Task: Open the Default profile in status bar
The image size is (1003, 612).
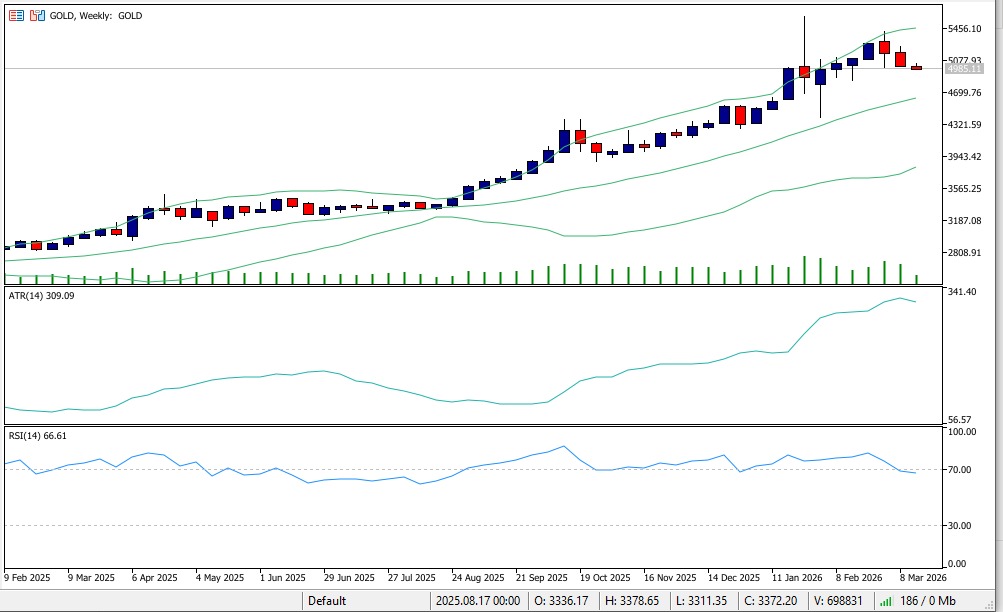Action: pos(327,601)
